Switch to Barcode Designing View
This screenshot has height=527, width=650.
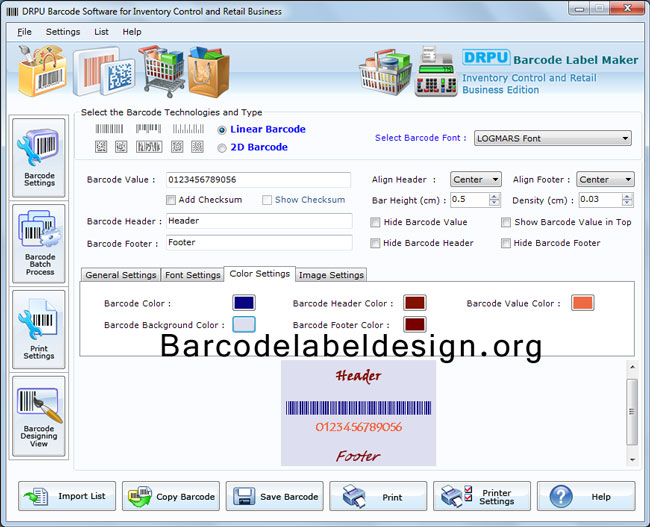click(x=39, y=416)
